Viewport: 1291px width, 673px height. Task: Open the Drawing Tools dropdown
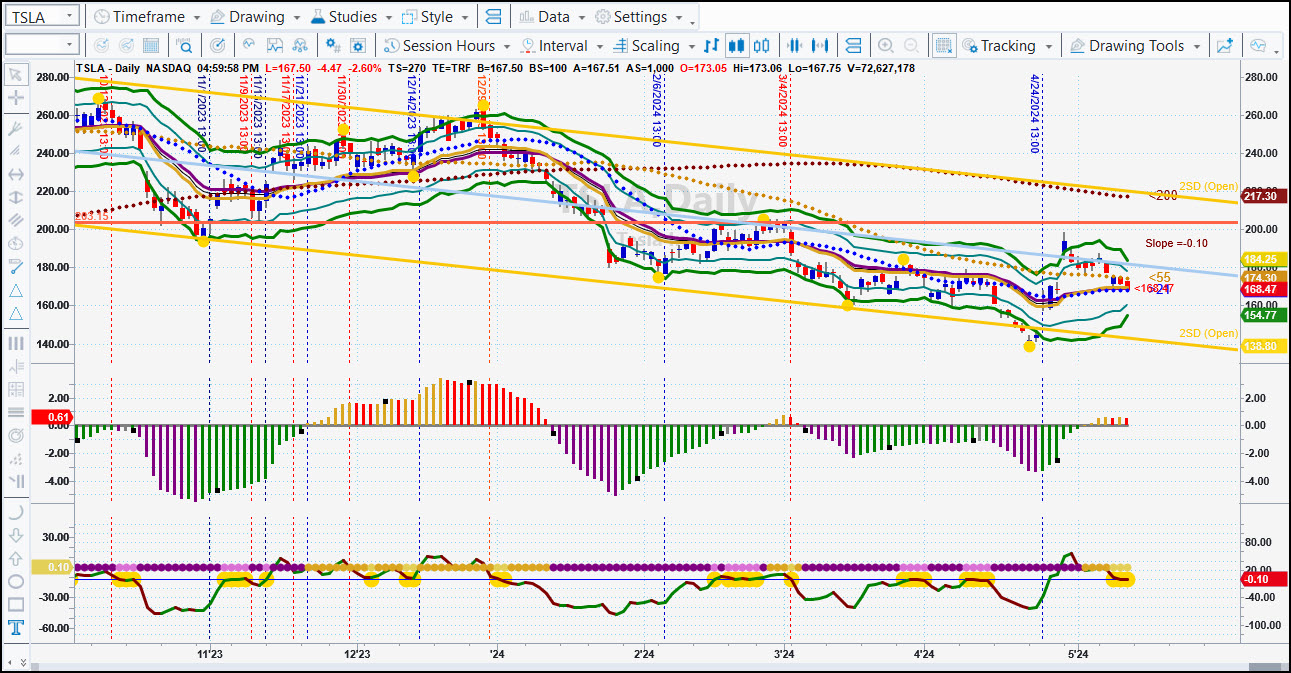(1136, 45)
